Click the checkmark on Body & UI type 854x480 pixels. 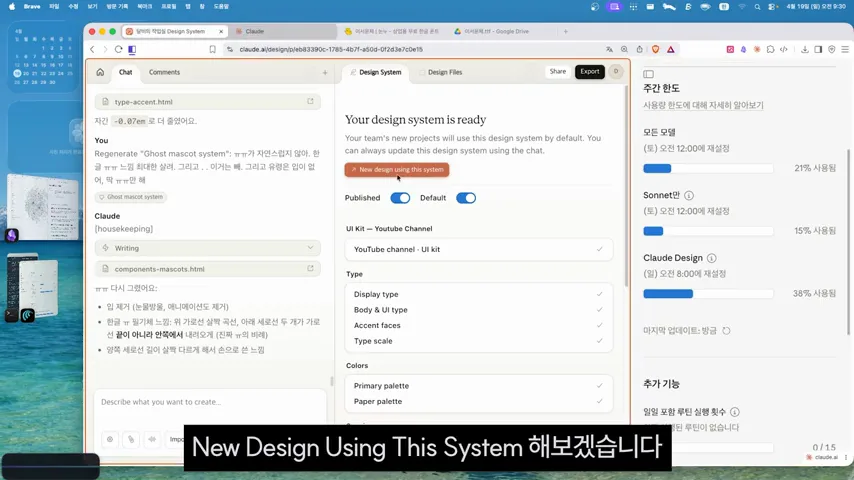click(x=599, y=309)
